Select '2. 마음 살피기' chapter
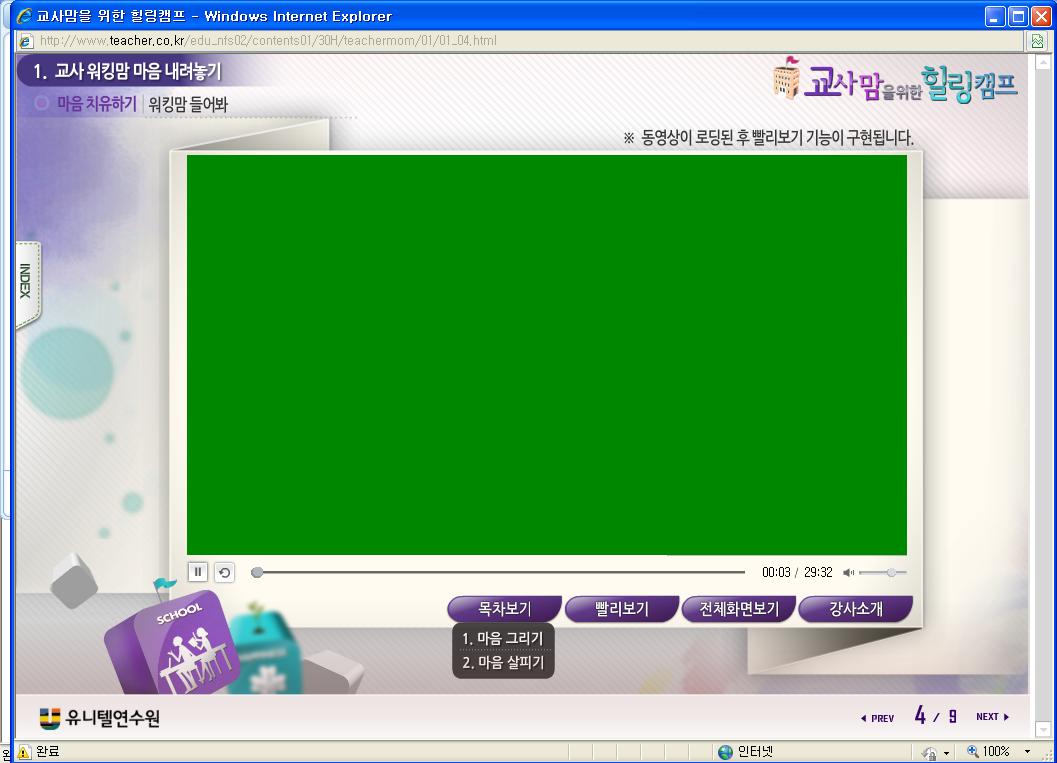 coord(503,662)
